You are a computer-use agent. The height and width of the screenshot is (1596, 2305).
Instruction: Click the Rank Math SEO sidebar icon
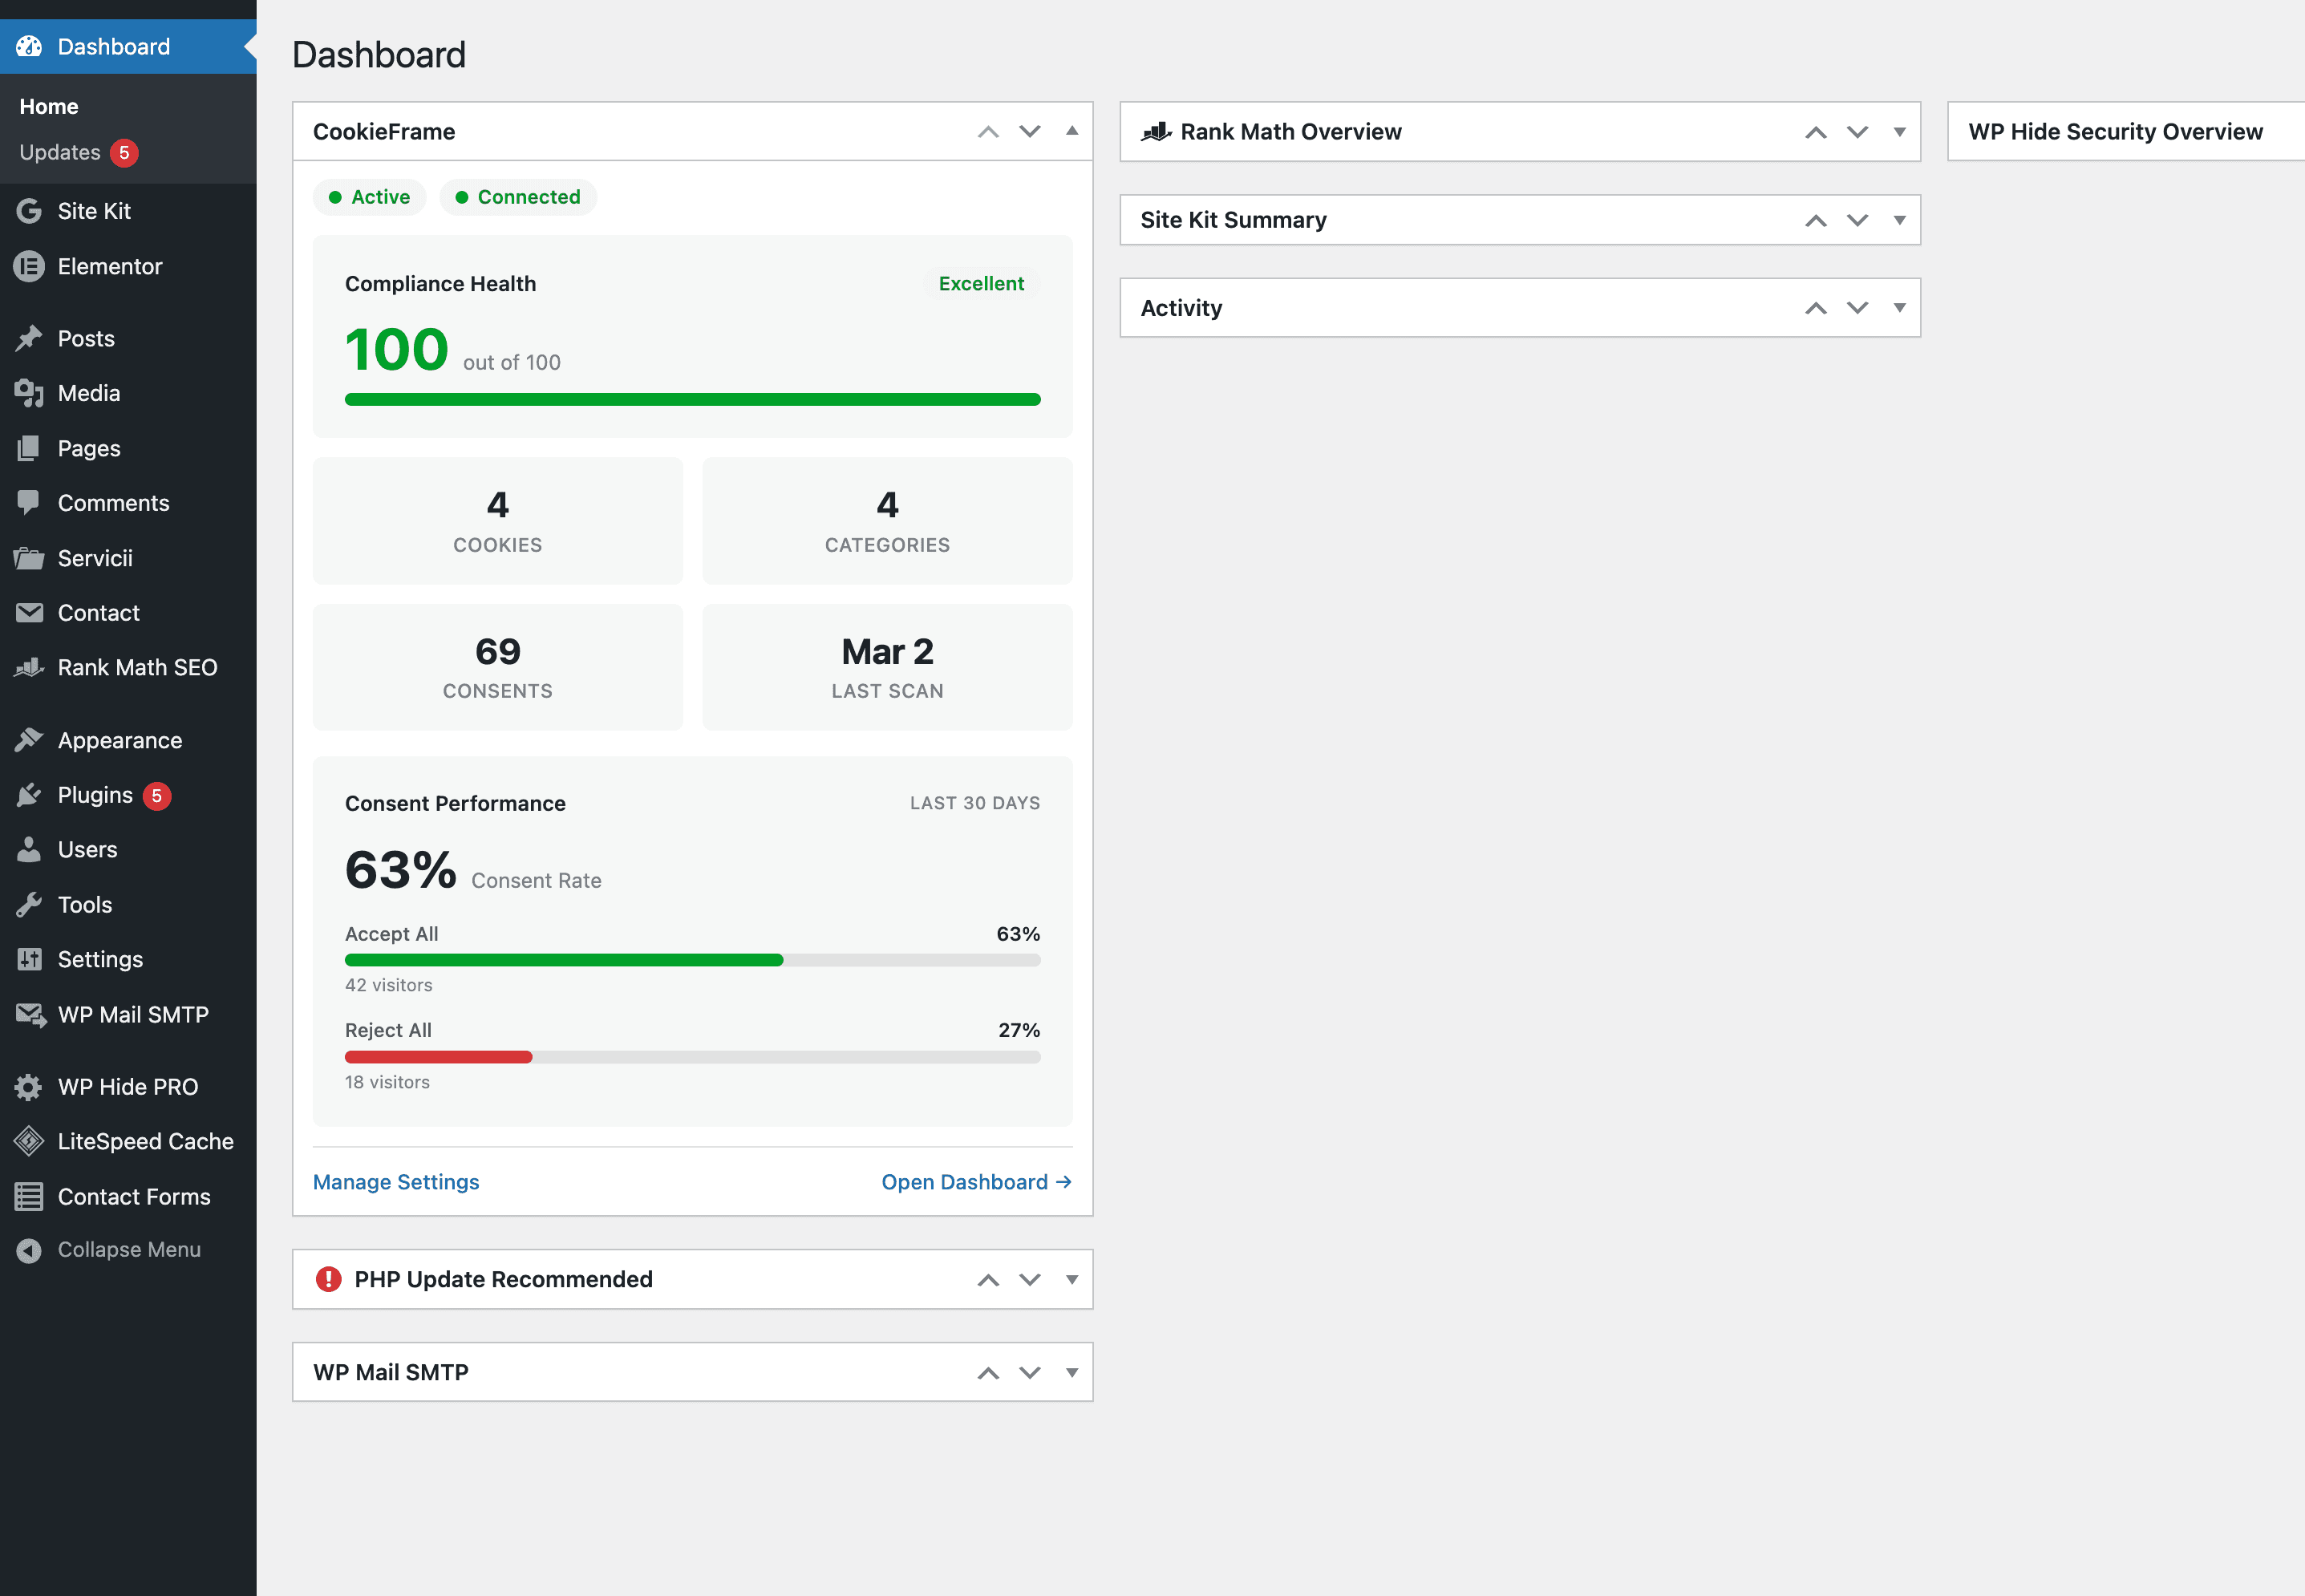(29, 667)
